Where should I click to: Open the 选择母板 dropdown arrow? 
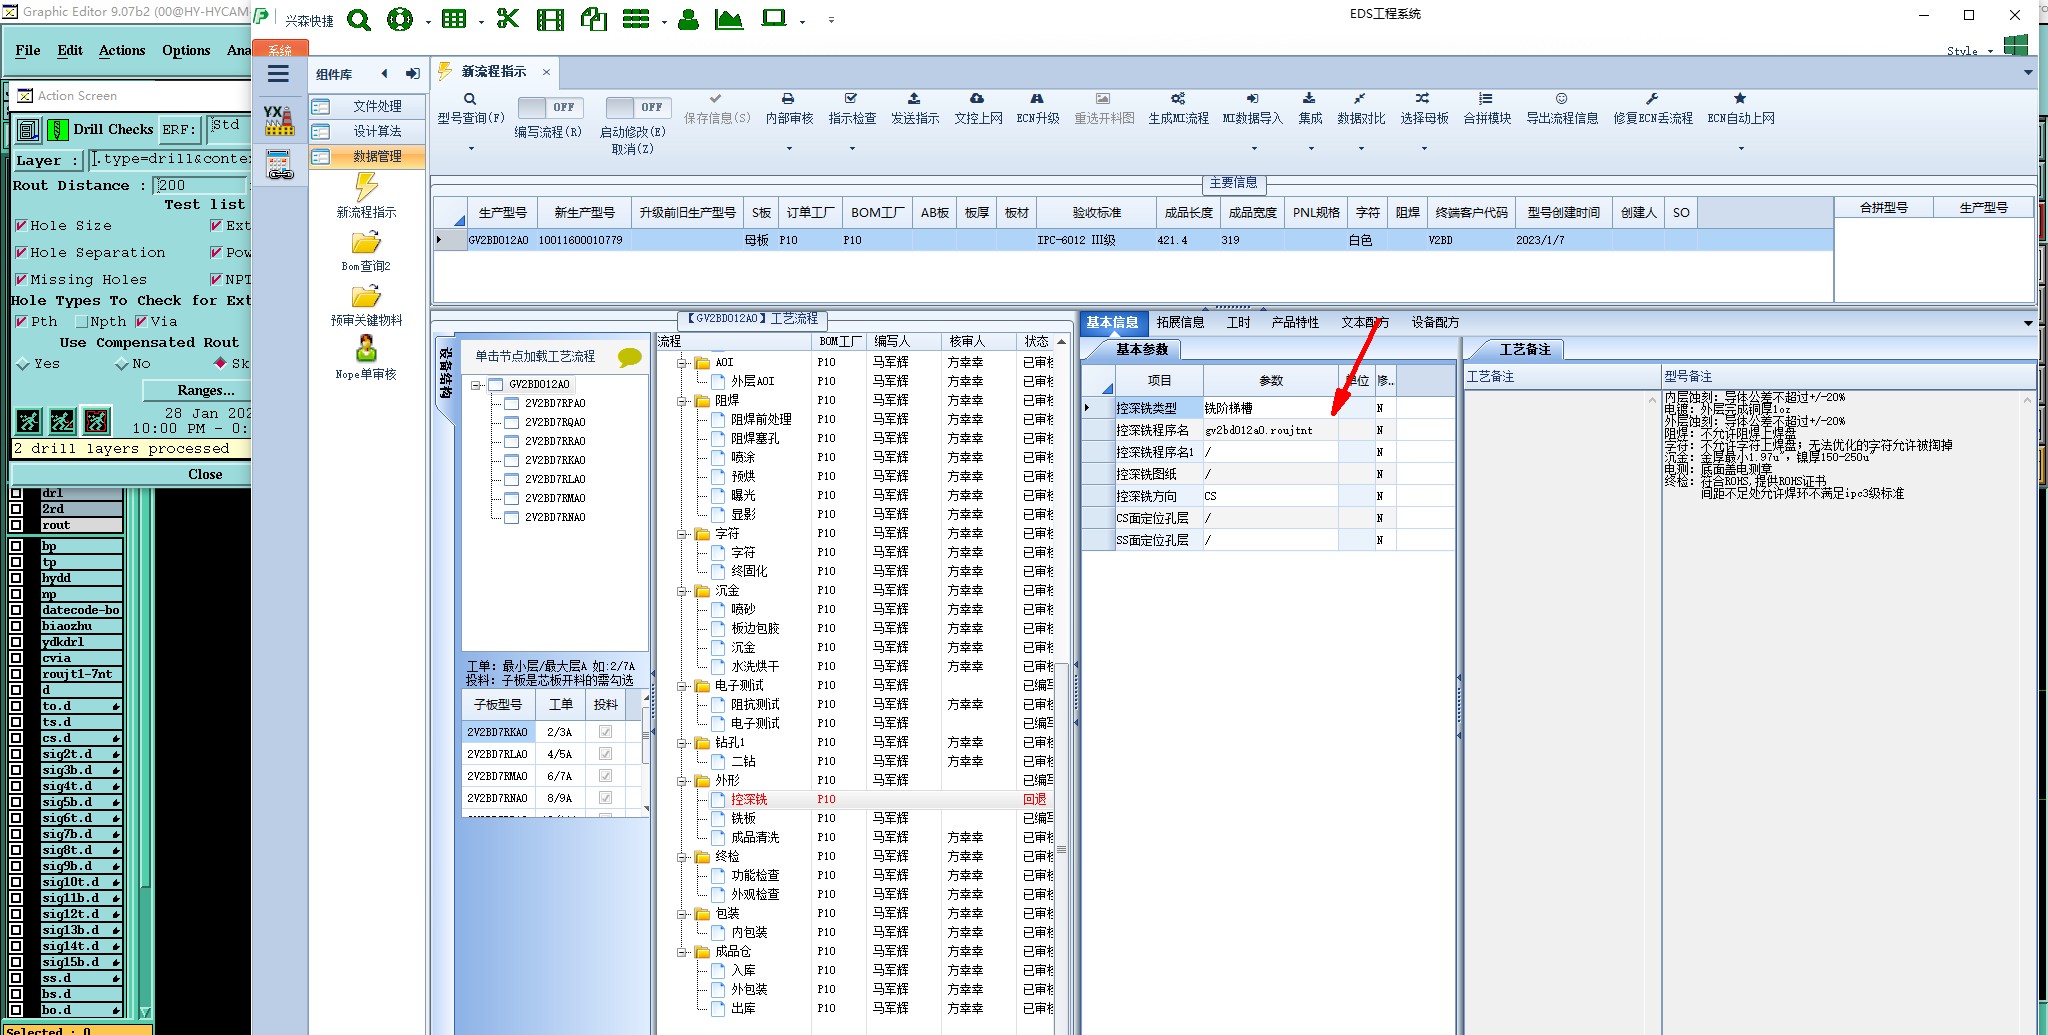(1424, 149)
